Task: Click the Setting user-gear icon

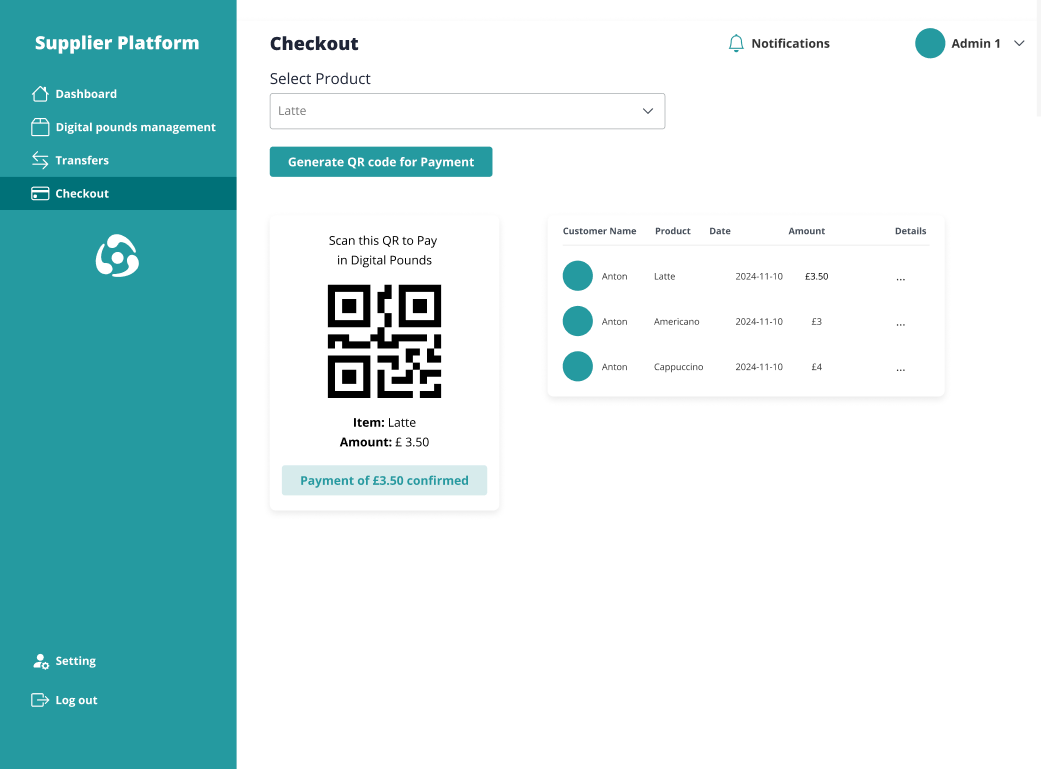Action: click(x=40, y=661)
